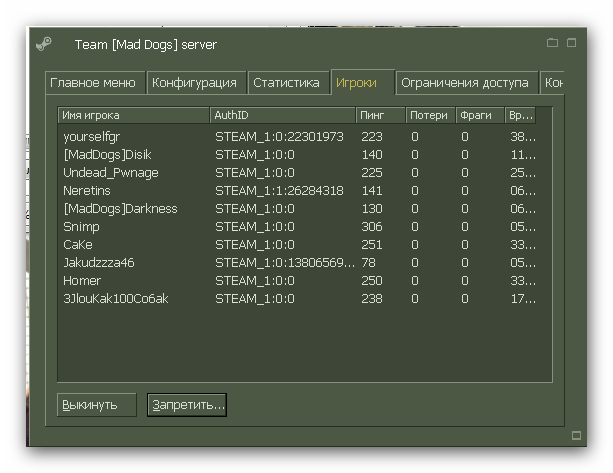Click AuthID STEAM_1:0:22301973

279,136
